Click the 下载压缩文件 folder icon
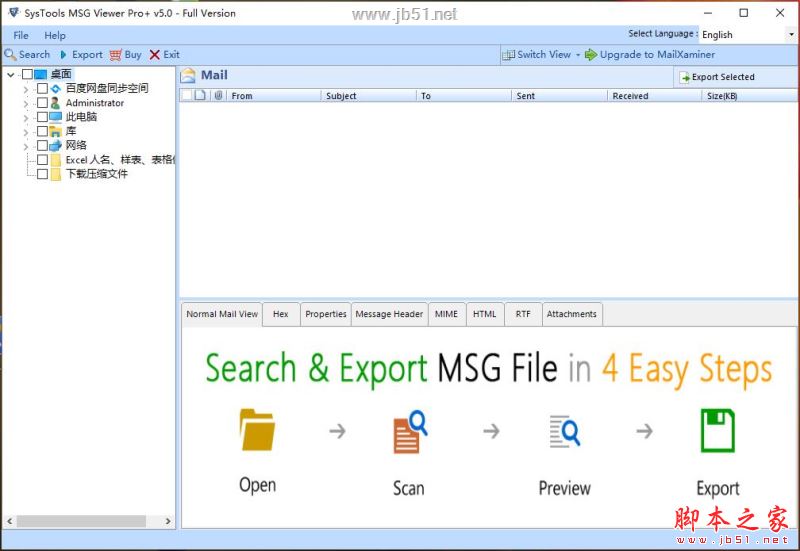Image resolution: width=800 pixels, height=551 pixels. click(x=56, y=174)
